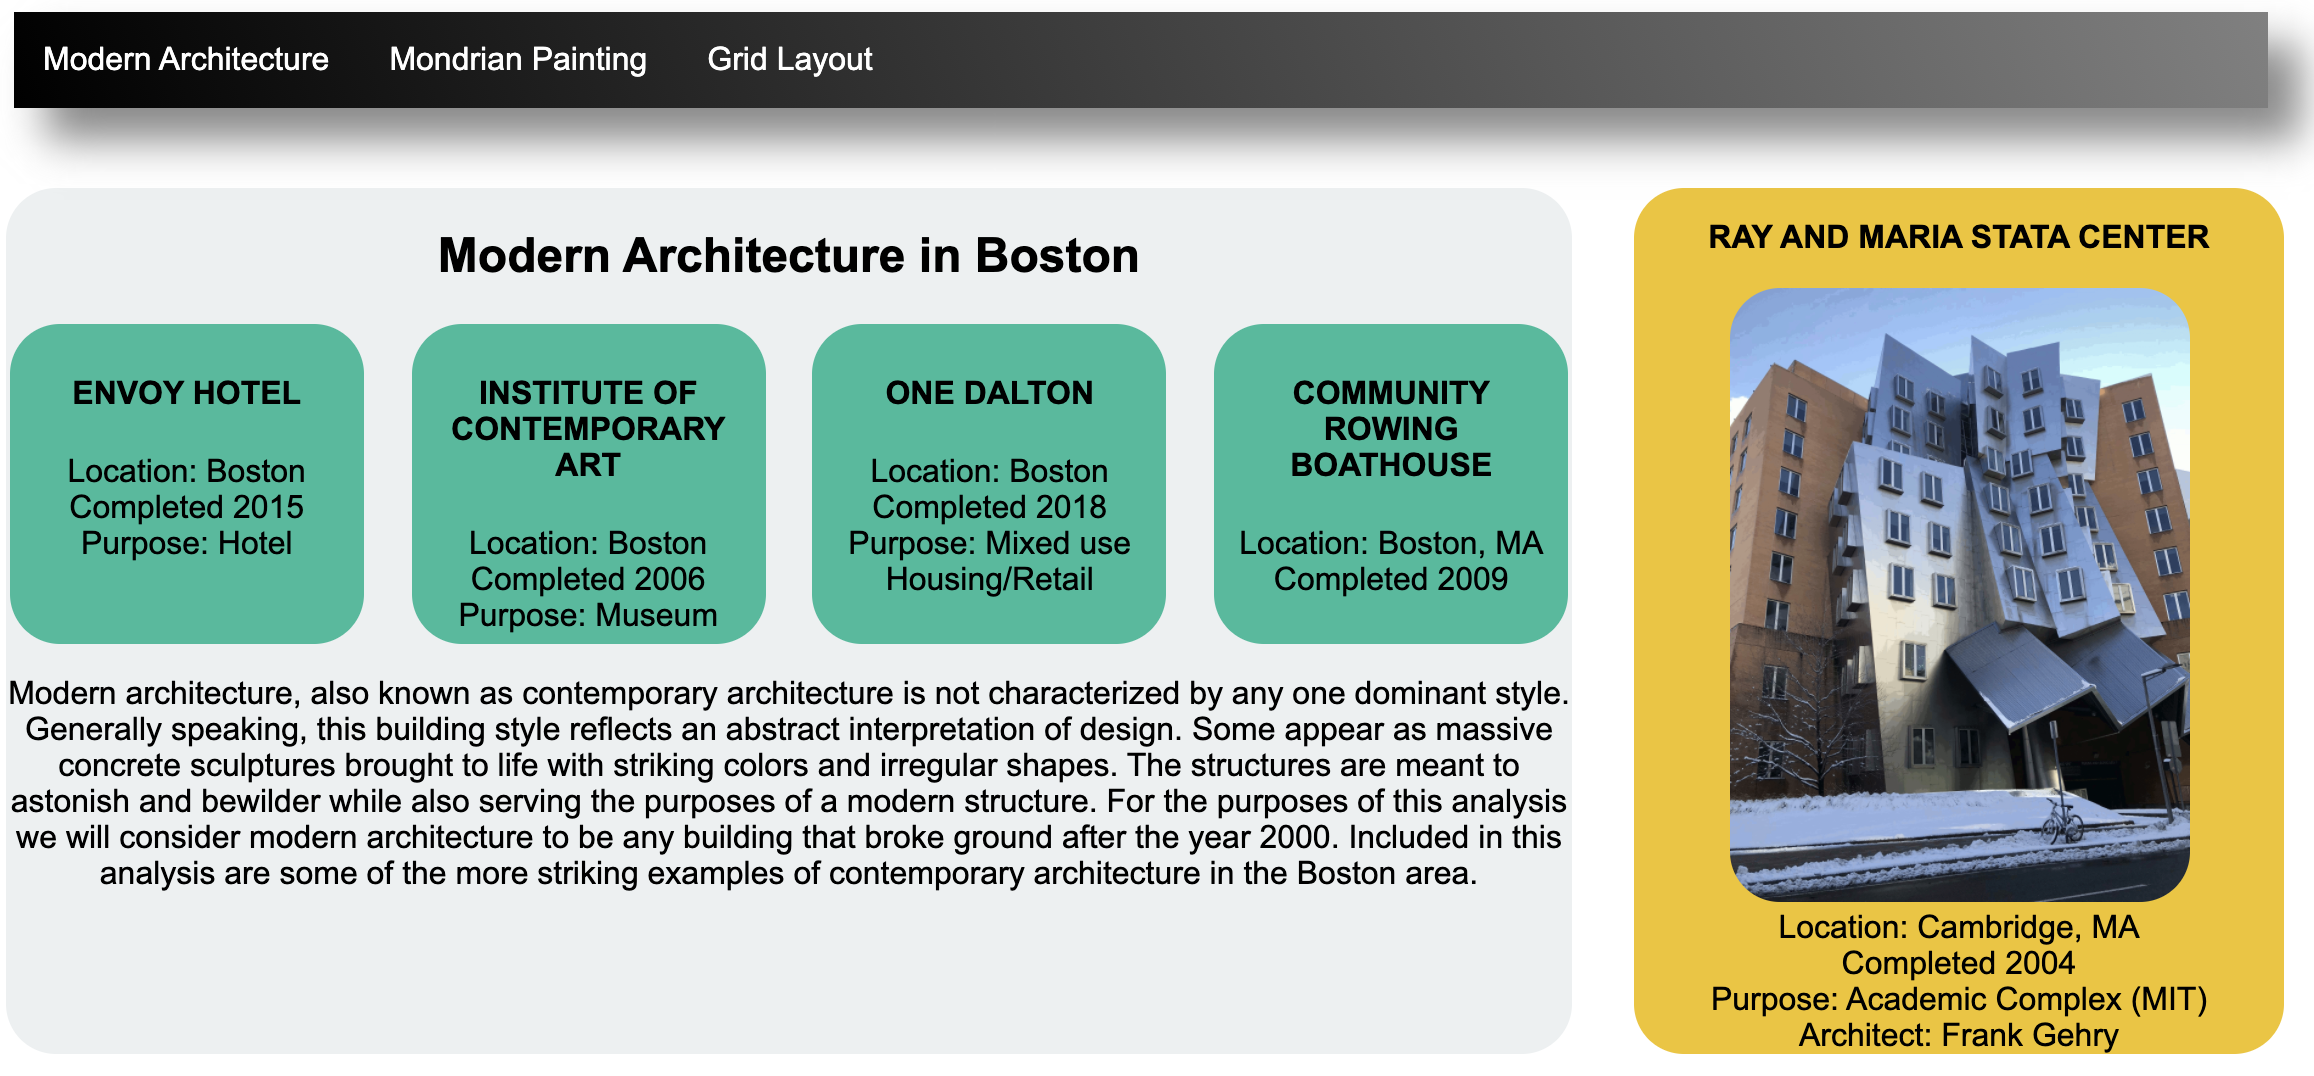This screenshot has height=1076, width=2314.
Task: Open the Modern Architecture nav link
Action: [186, 59]
